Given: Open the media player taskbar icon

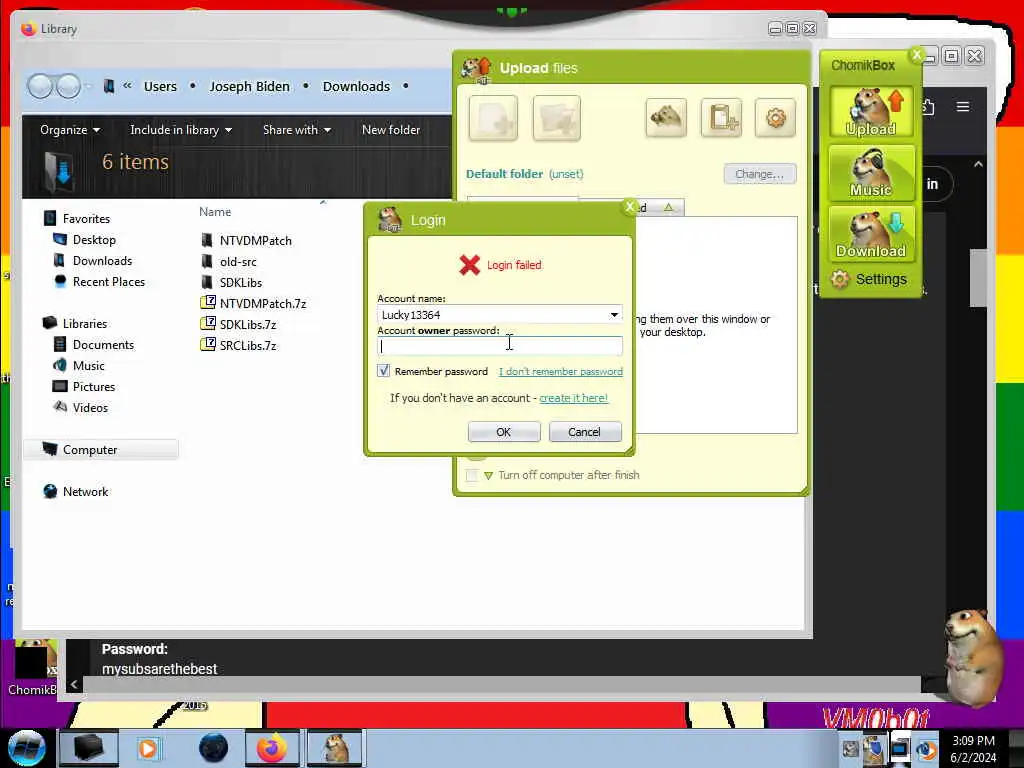Looking at the screenshot, I should [x=148, y=748].
